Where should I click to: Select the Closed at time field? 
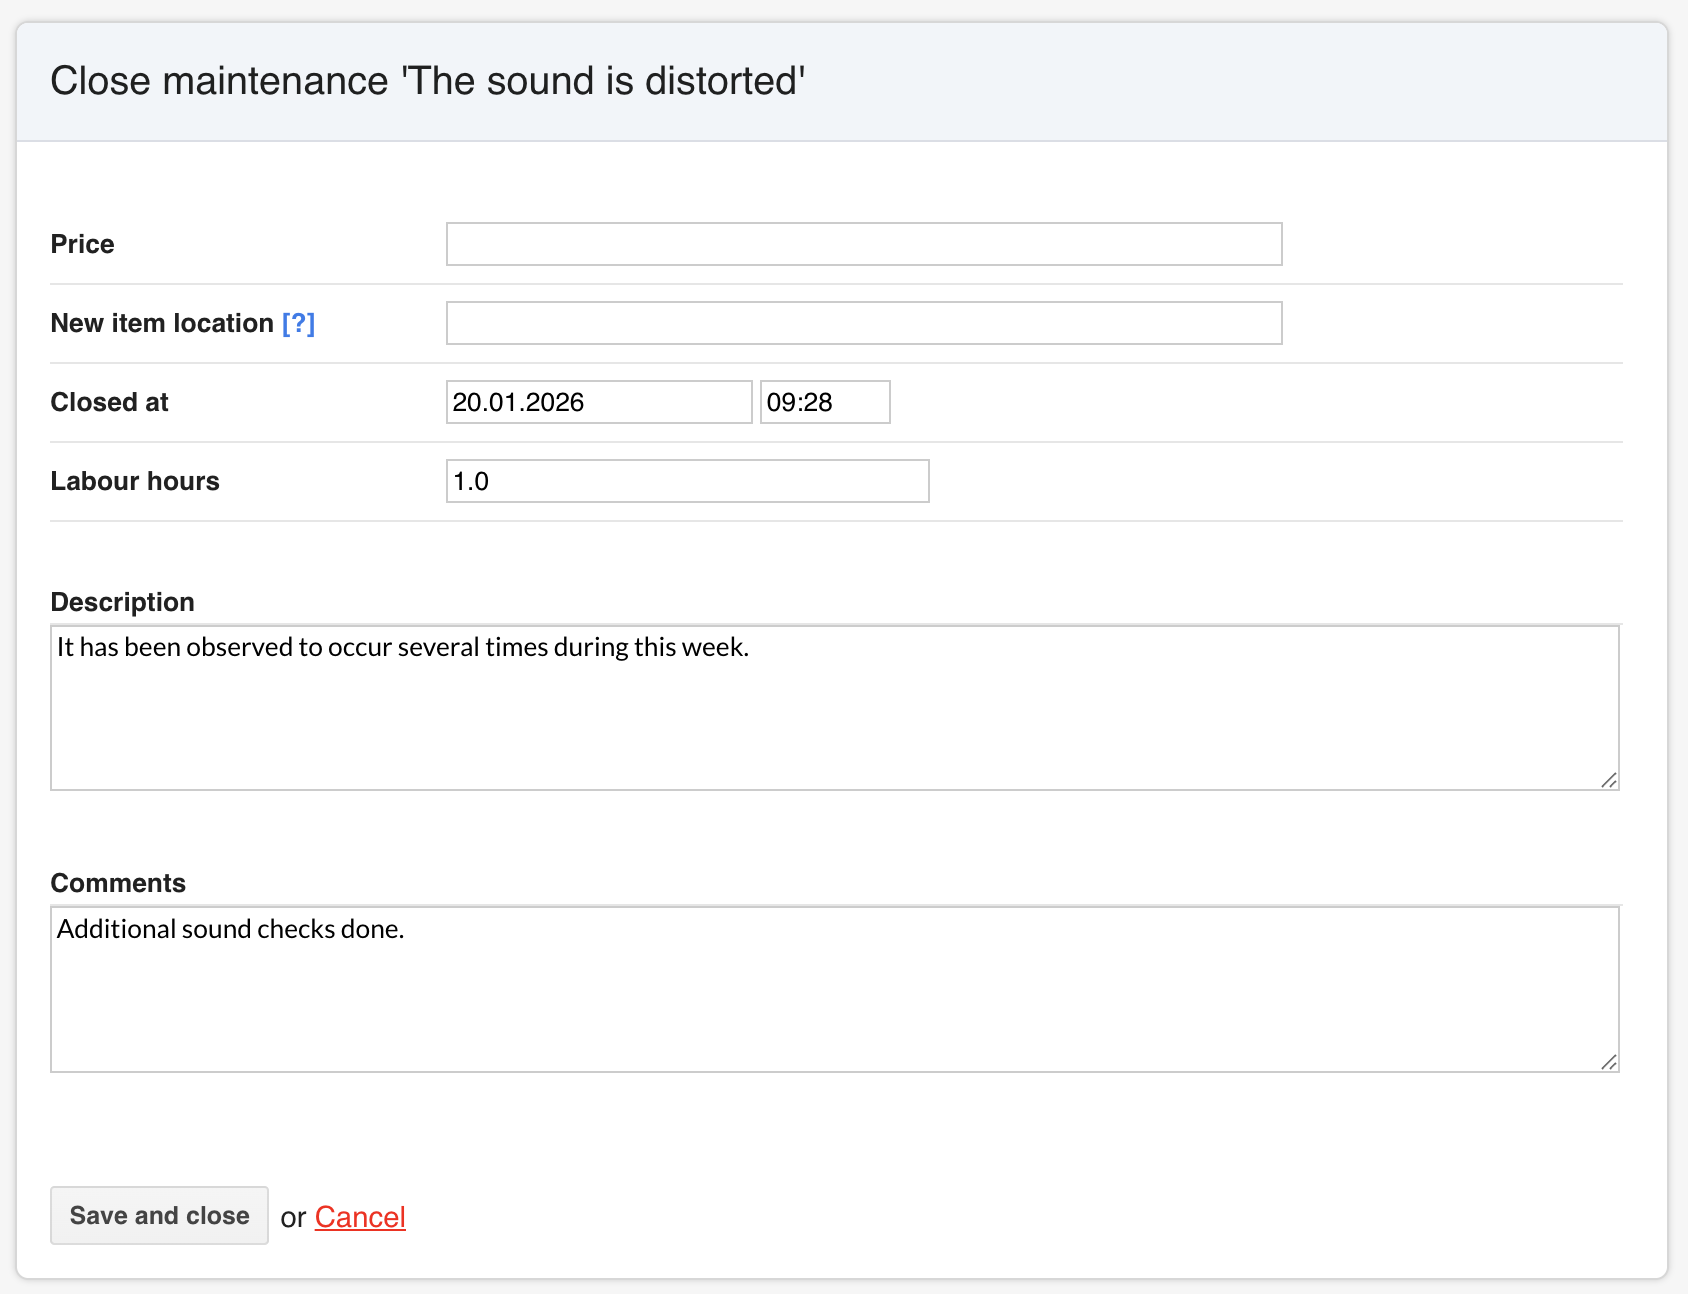[x=824, y=402]
